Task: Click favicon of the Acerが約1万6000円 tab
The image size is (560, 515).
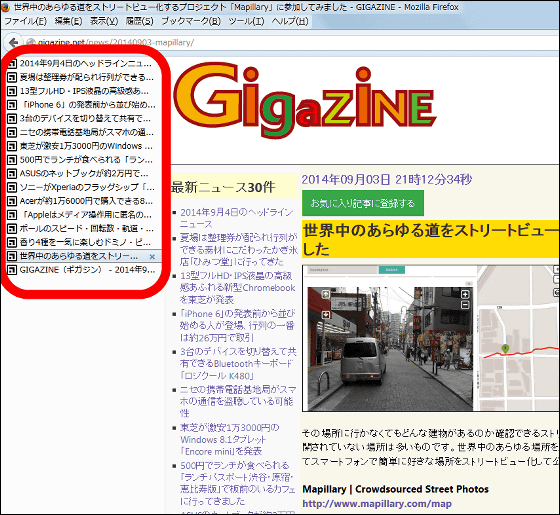Action: pos(12,201)
